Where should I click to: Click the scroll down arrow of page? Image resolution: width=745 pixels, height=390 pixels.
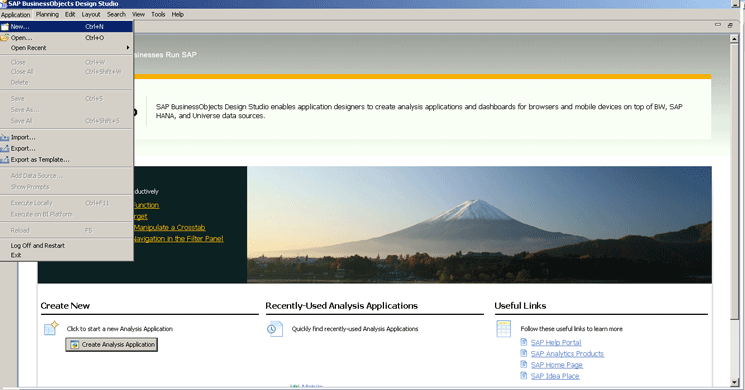(x=735, y=381)
